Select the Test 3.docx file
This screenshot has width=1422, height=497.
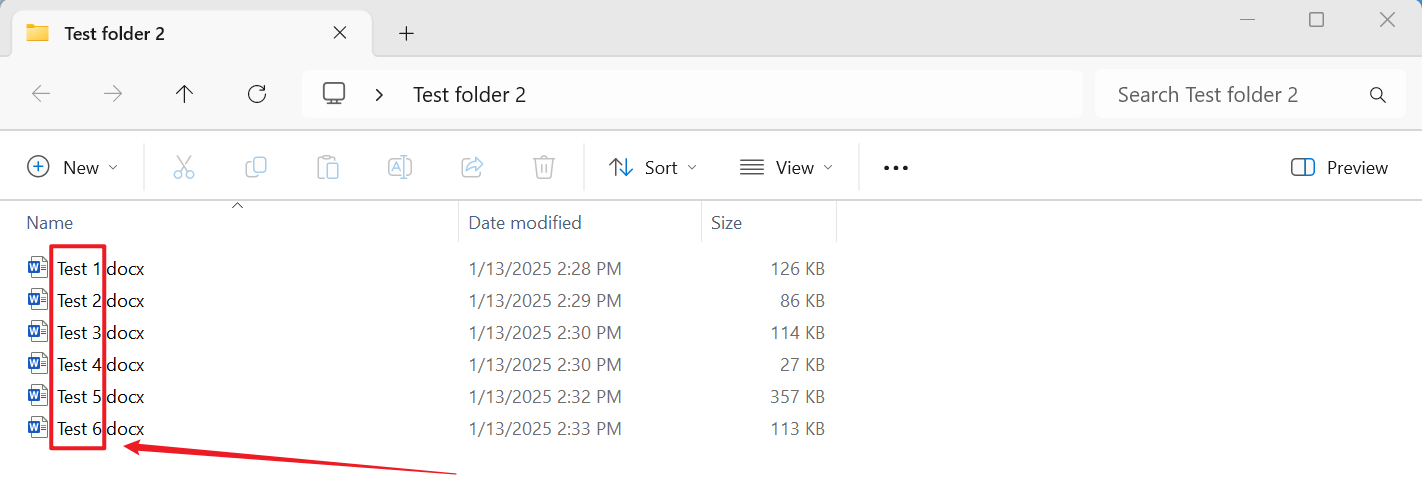click(100, 333)
